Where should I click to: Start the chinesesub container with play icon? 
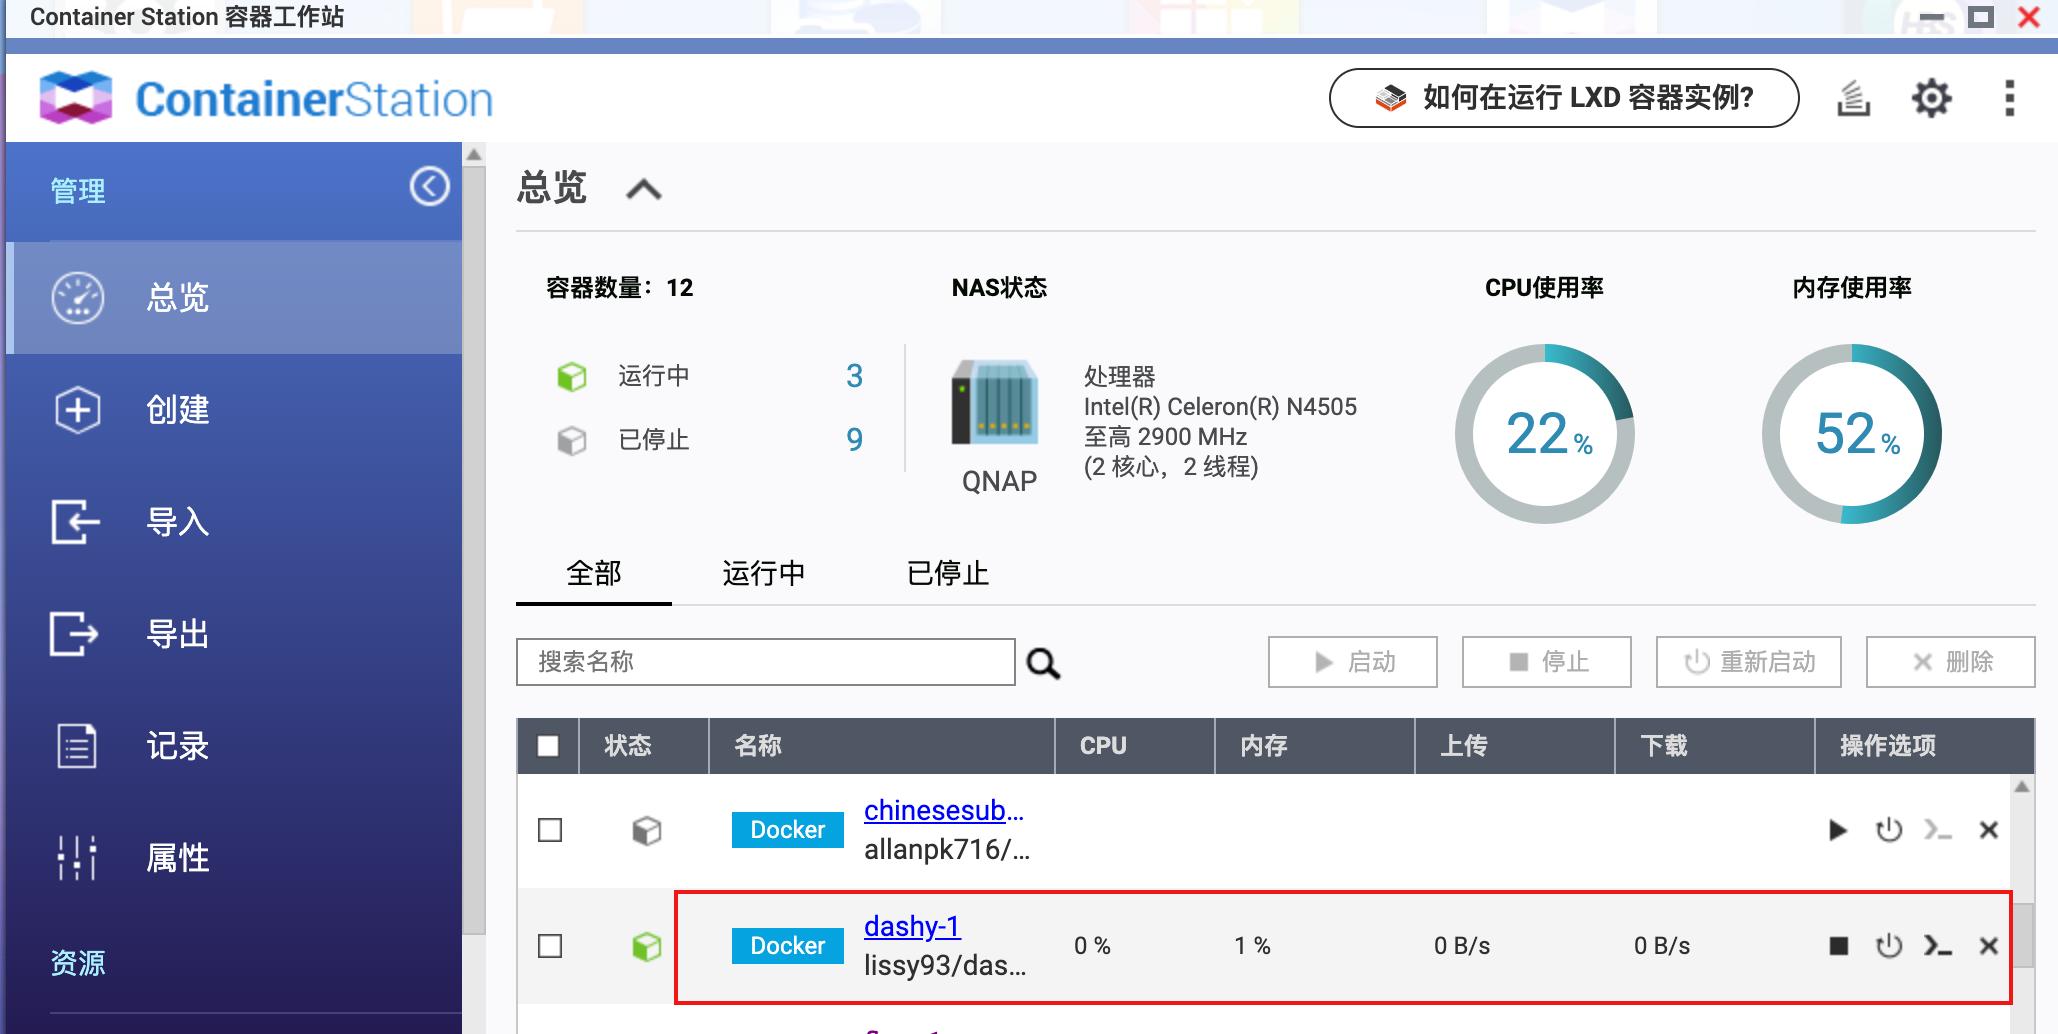tap(1839, 829)
